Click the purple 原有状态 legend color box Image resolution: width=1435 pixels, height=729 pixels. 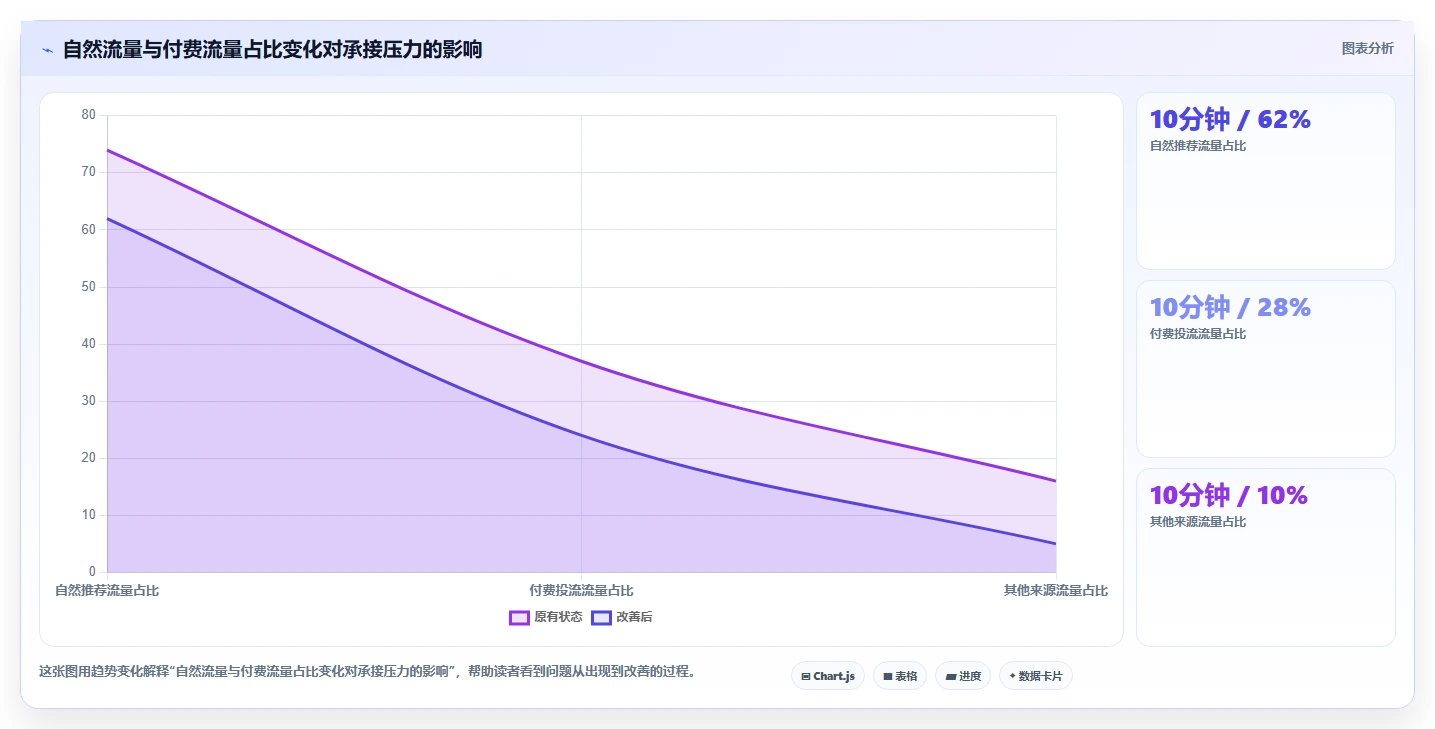pos(519,618)
